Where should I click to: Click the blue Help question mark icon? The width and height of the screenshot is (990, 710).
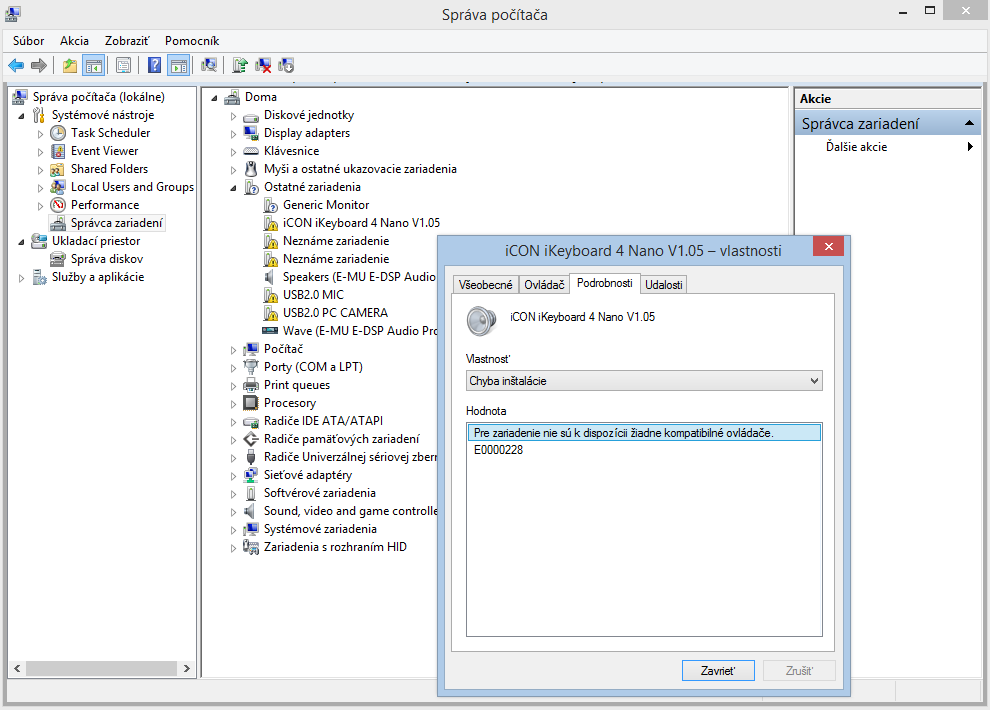point(154,65)
